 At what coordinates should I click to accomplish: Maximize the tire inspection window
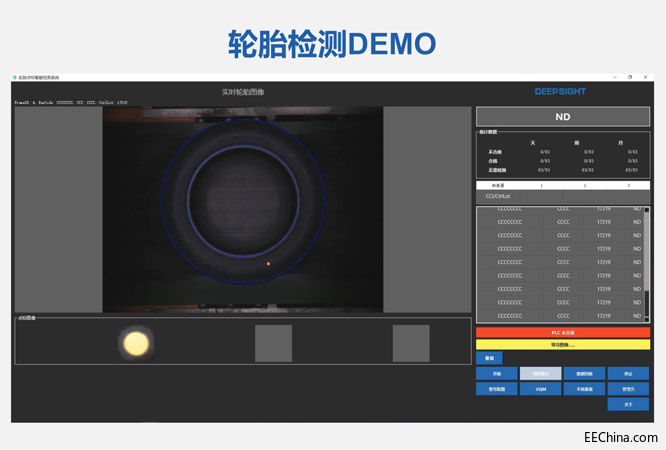630,77
